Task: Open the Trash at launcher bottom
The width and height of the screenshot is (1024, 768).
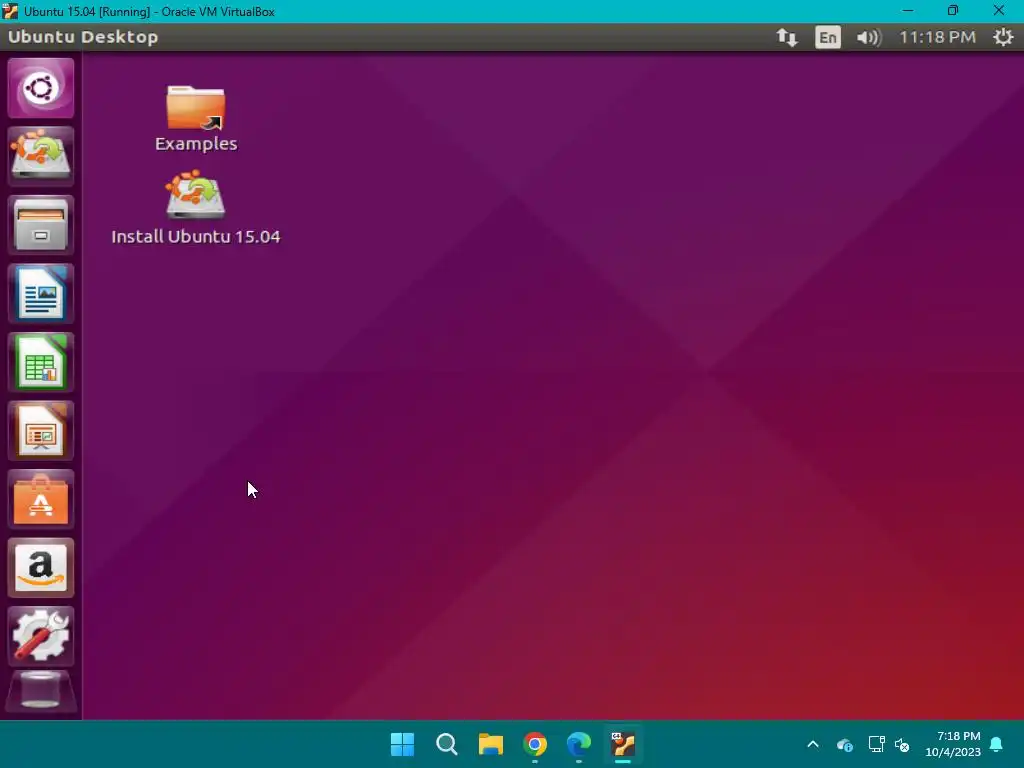Action: (40, 692)
